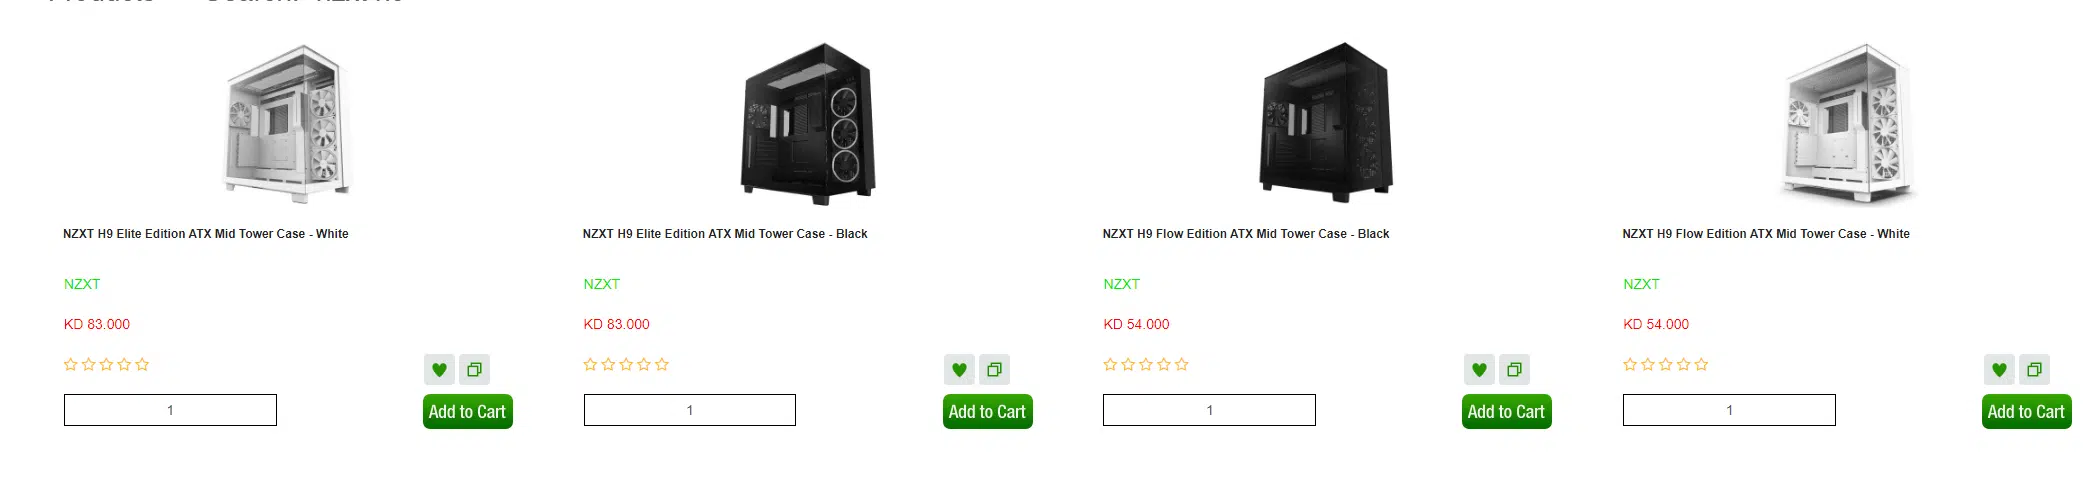Compare the H9 Elite Black case
This screenshot has height=497, width=2083.
click(x=994, y=370)
